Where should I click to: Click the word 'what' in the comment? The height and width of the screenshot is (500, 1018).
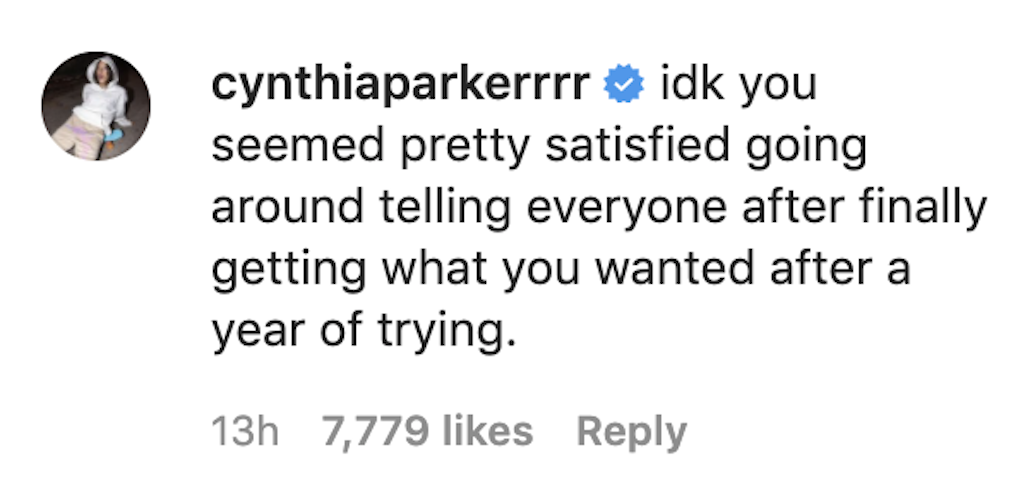[434, 269]
